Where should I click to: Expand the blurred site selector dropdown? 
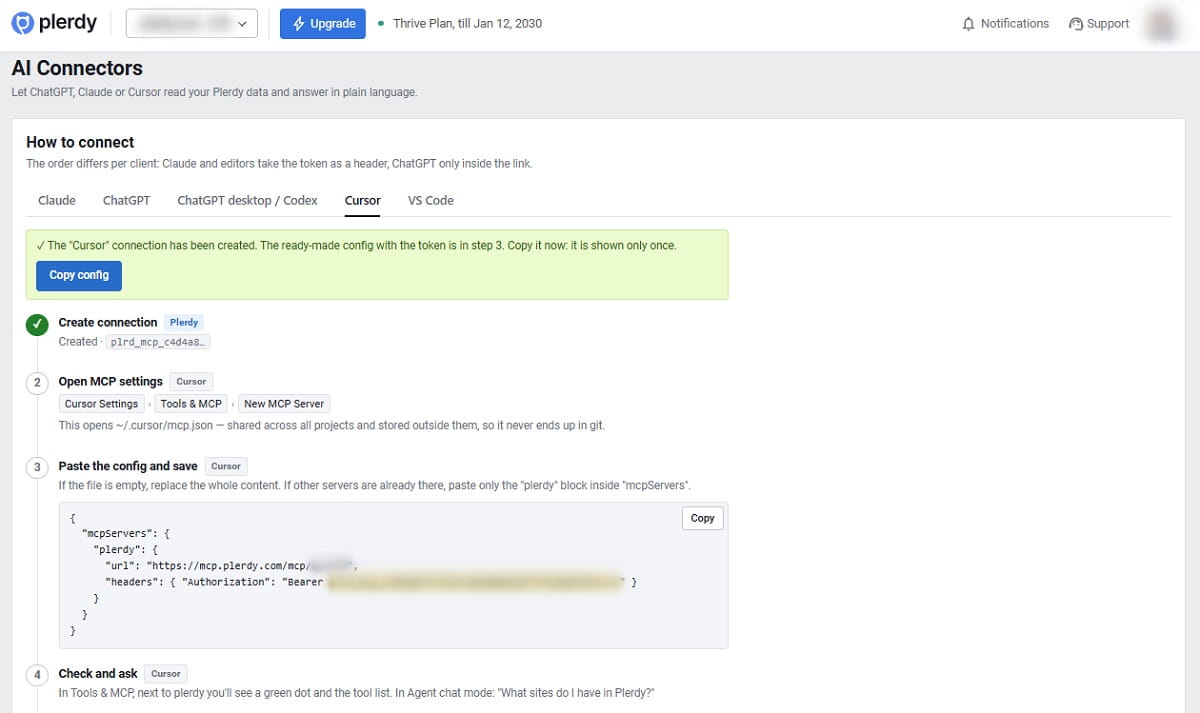[x=192, y=23]
